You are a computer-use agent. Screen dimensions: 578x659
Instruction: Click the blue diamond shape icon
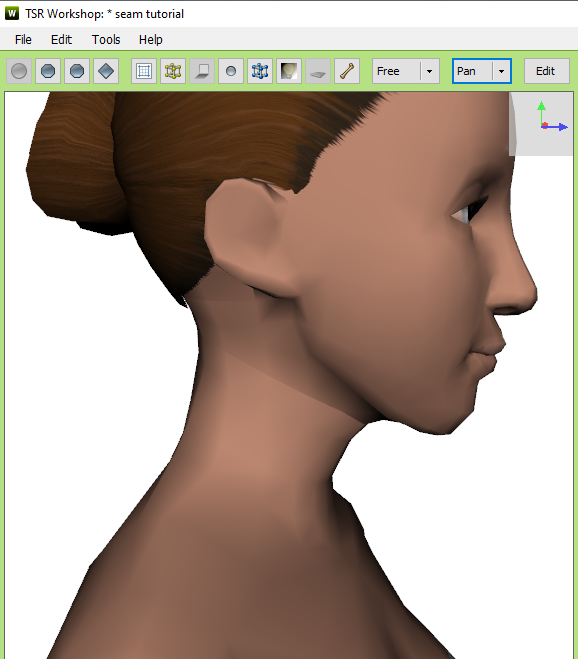106,71
